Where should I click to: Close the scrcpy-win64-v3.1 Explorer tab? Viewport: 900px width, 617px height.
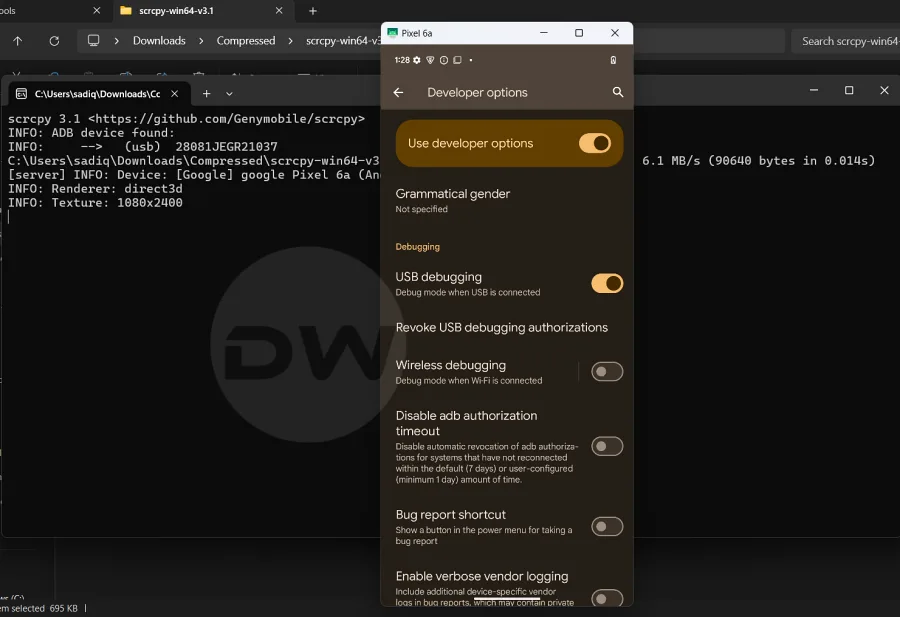[x=279, y=11]
